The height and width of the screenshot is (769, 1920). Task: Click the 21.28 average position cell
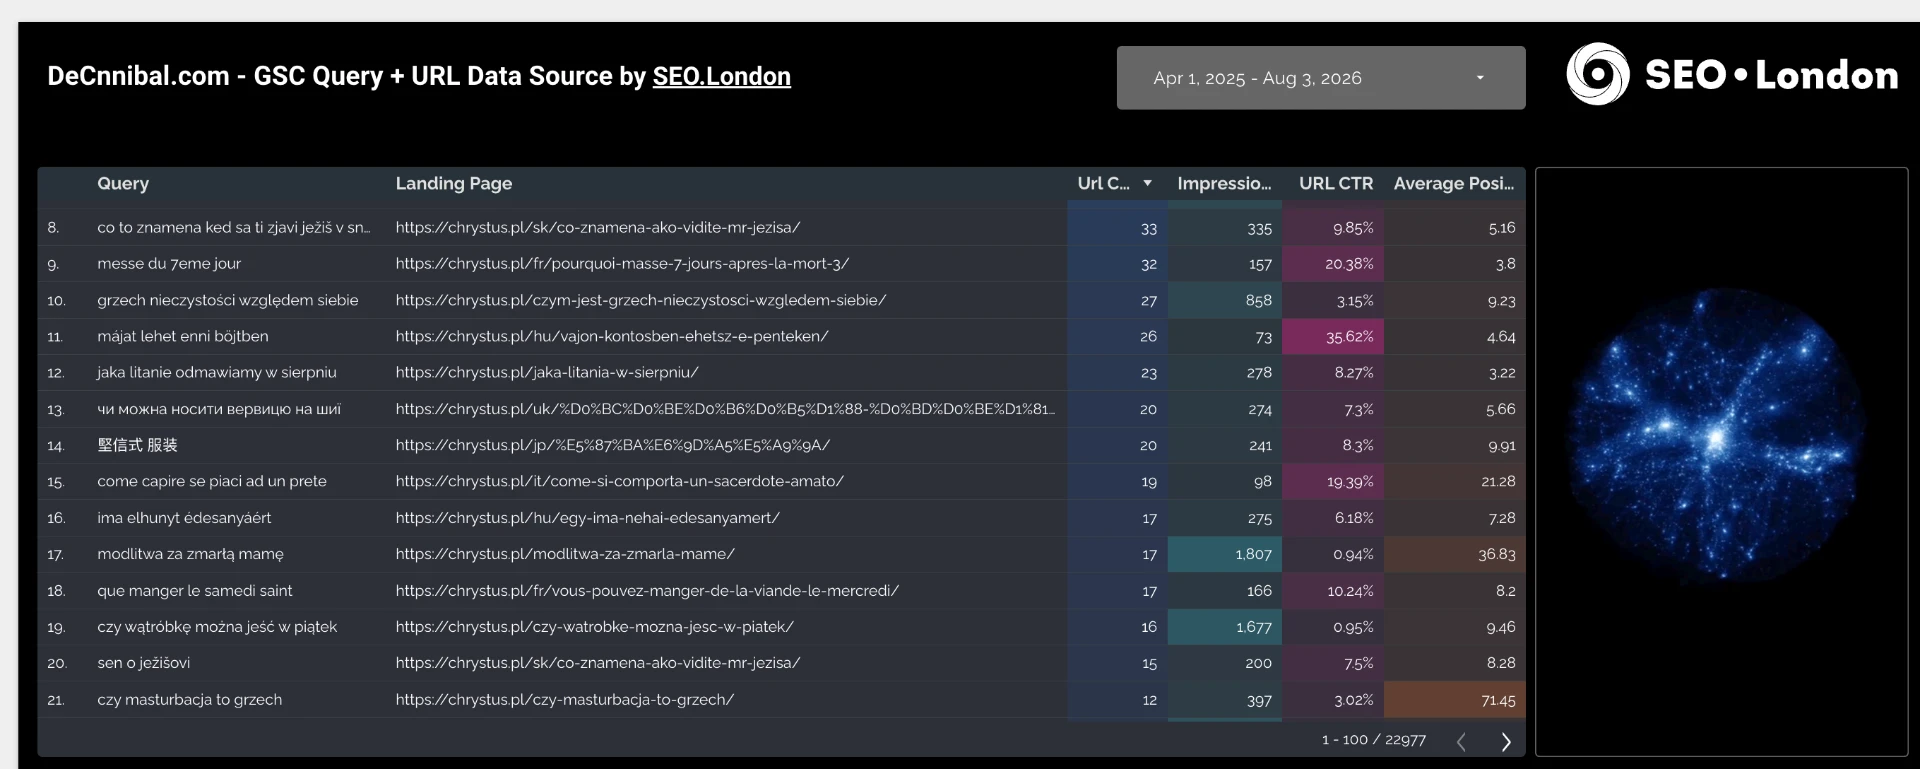[x=1454, y=482]
